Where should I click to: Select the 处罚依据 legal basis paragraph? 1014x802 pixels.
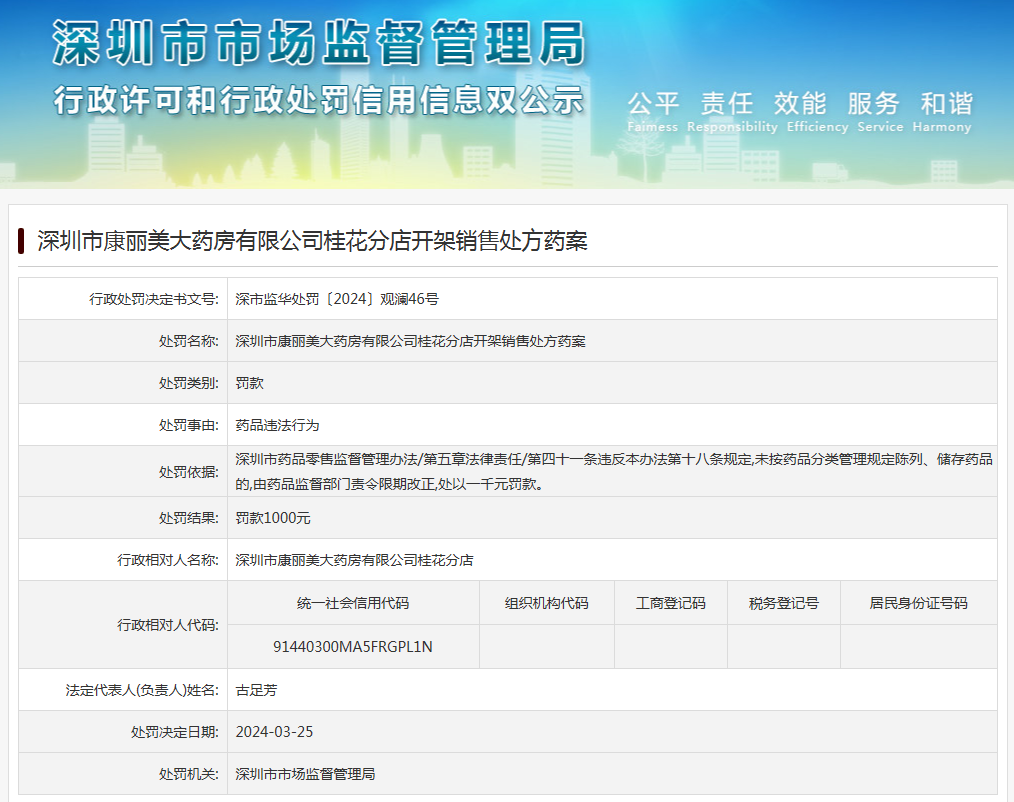614,471
